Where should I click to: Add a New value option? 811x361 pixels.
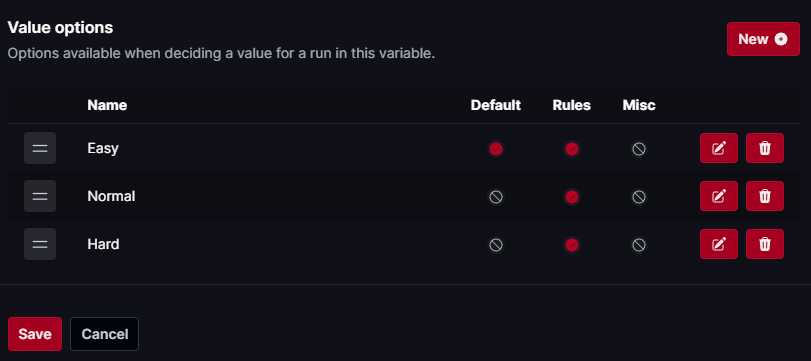[x=763, y=39]
